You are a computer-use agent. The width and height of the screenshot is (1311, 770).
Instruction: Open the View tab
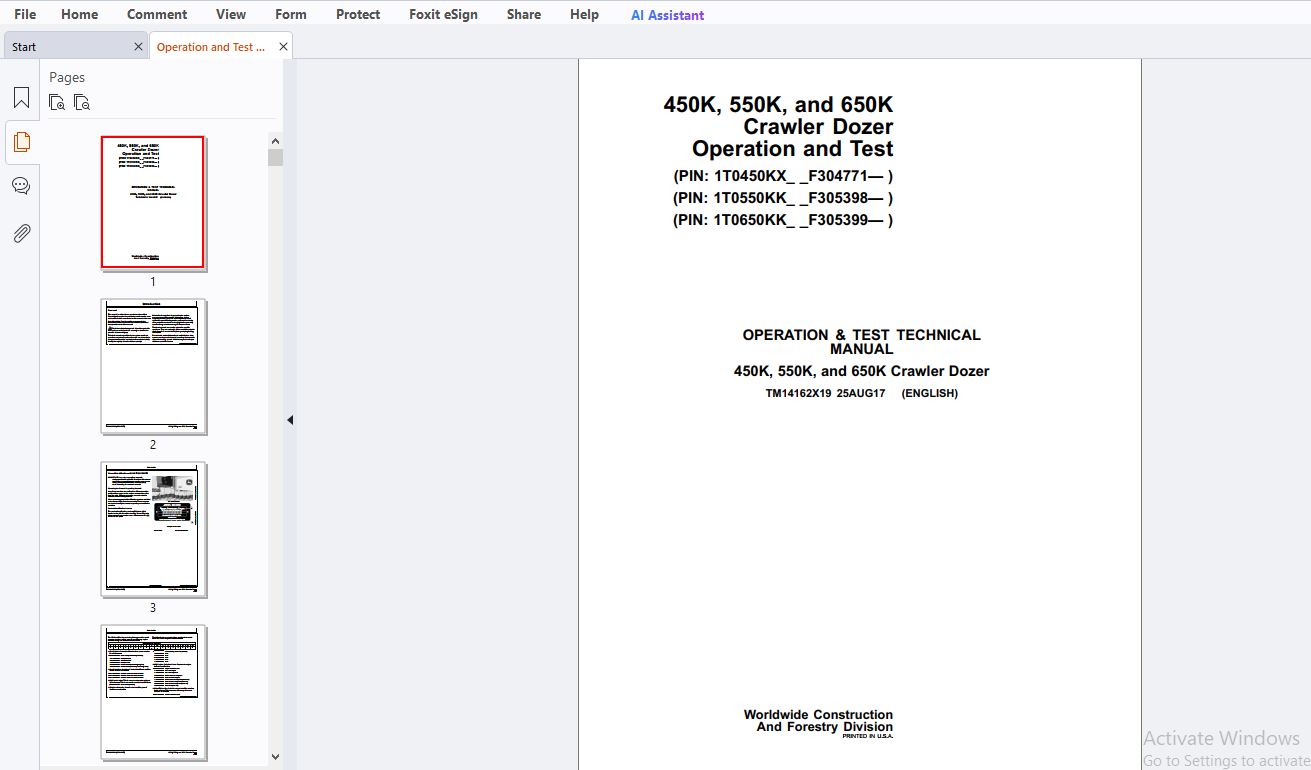(231, 14)
